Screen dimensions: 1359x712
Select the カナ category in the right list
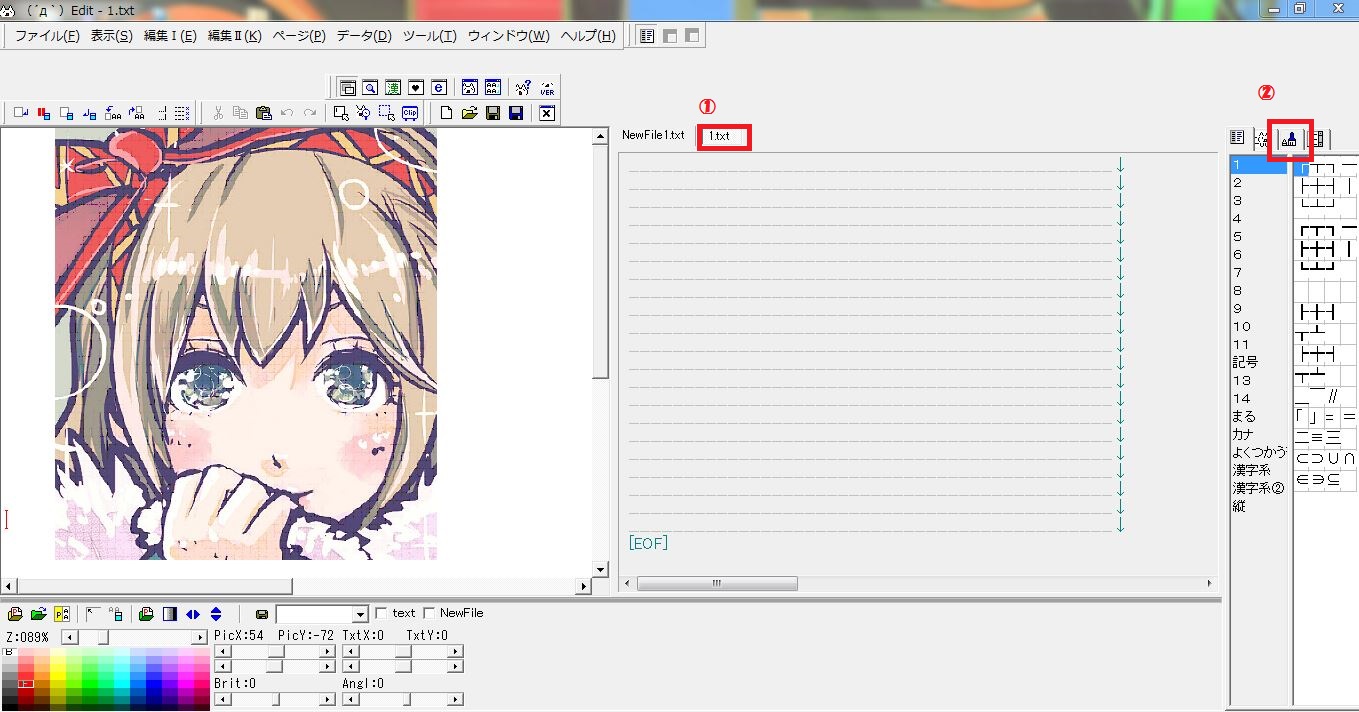click(1243, 434)
